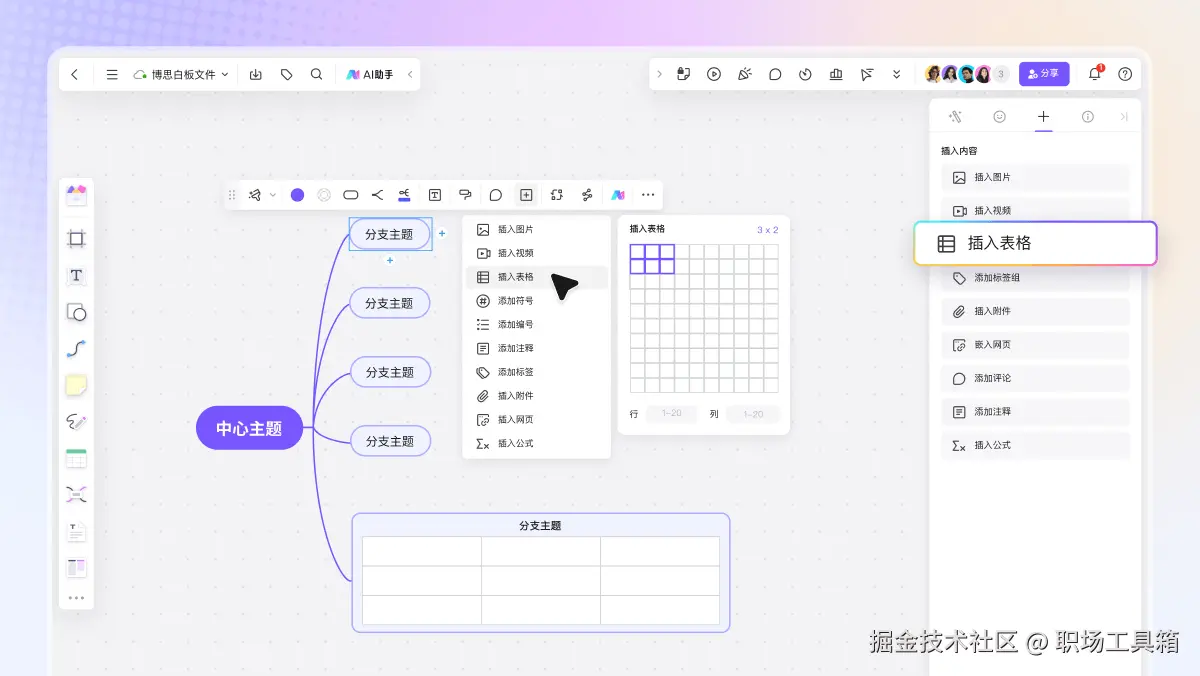Select the connector line tool on the toolbar
Image resolution: width=1200 pixels, height=676 pixels.
coord(378,194)
